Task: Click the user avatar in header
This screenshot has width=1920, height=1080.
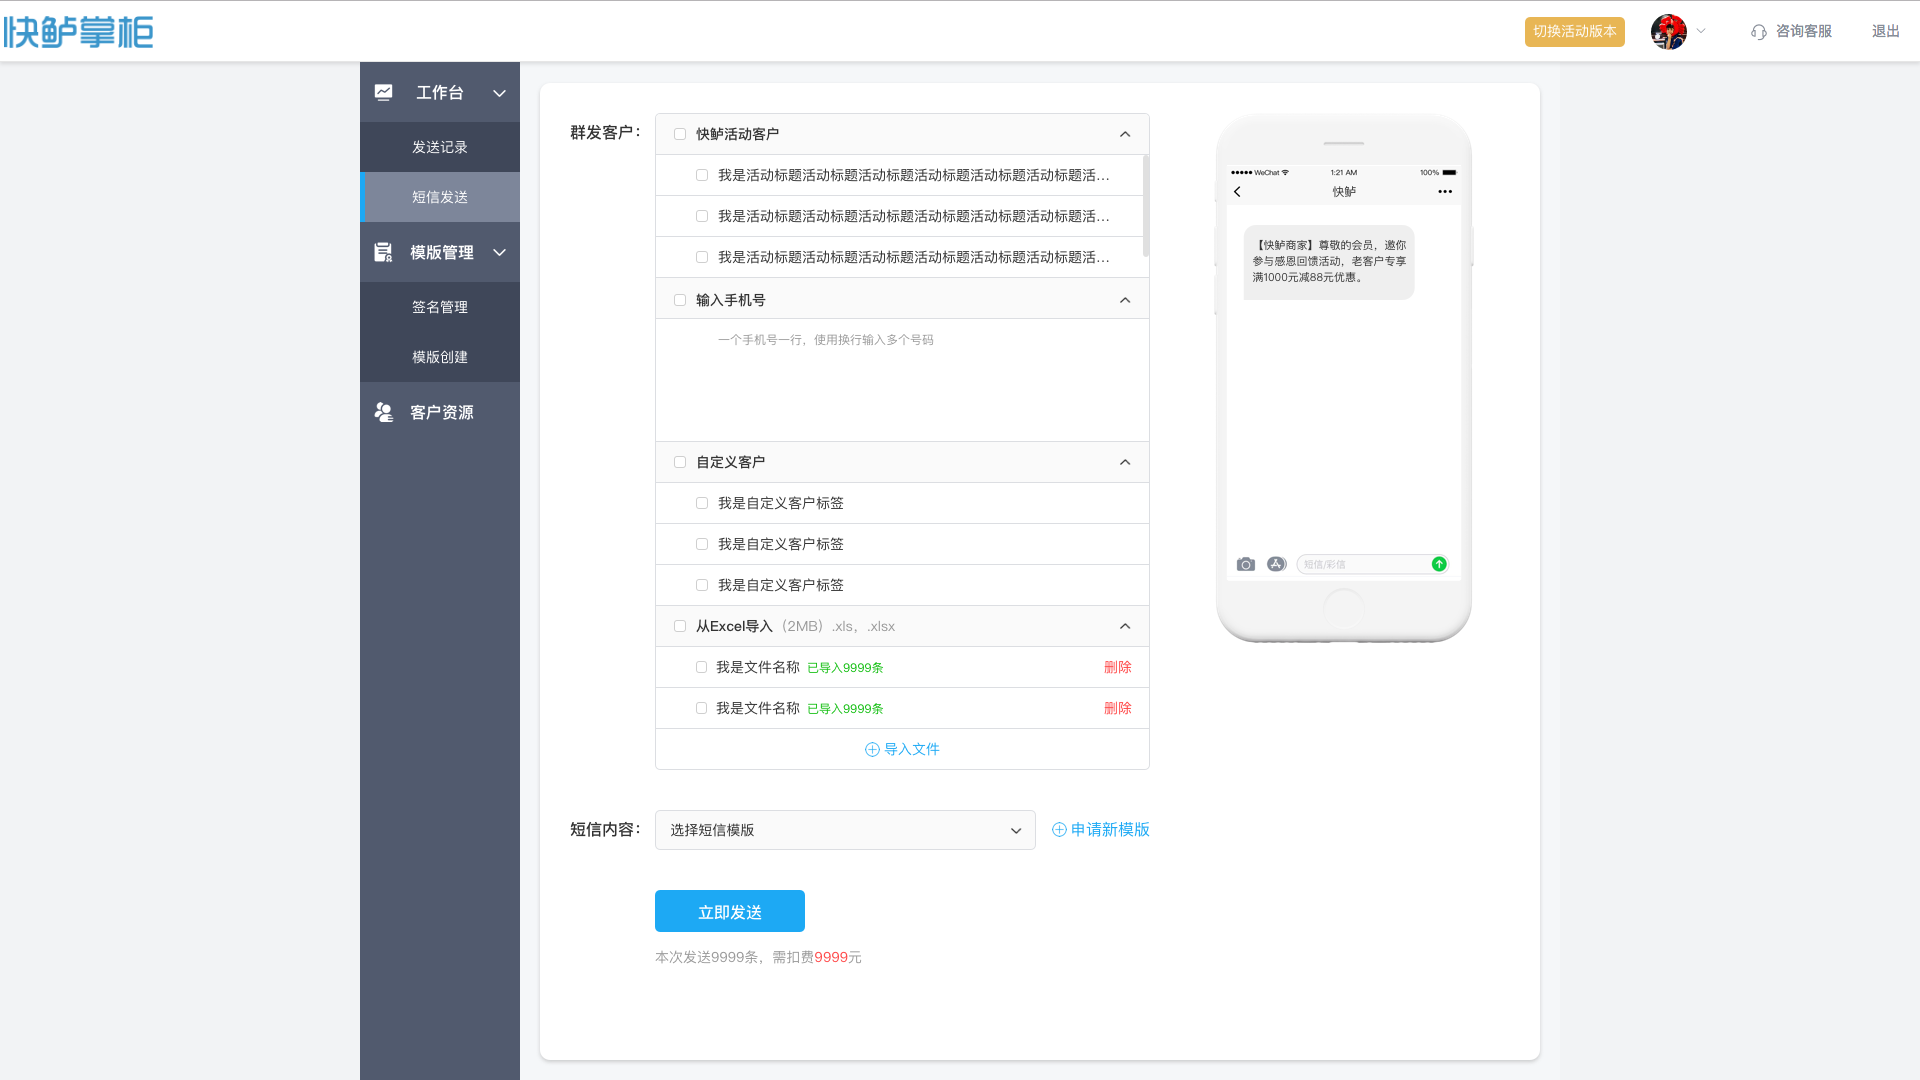Action: [1668, 32]
